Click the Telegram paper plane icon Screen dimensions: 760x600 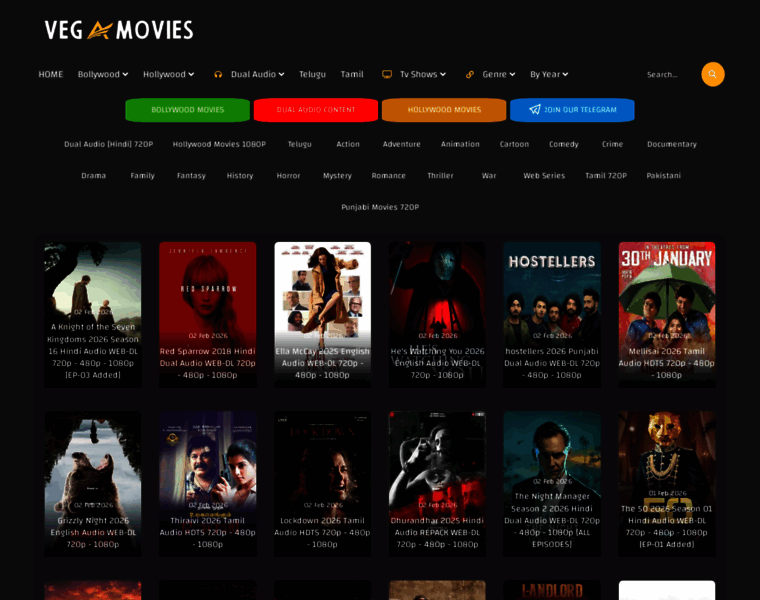[x=535, y=110]
